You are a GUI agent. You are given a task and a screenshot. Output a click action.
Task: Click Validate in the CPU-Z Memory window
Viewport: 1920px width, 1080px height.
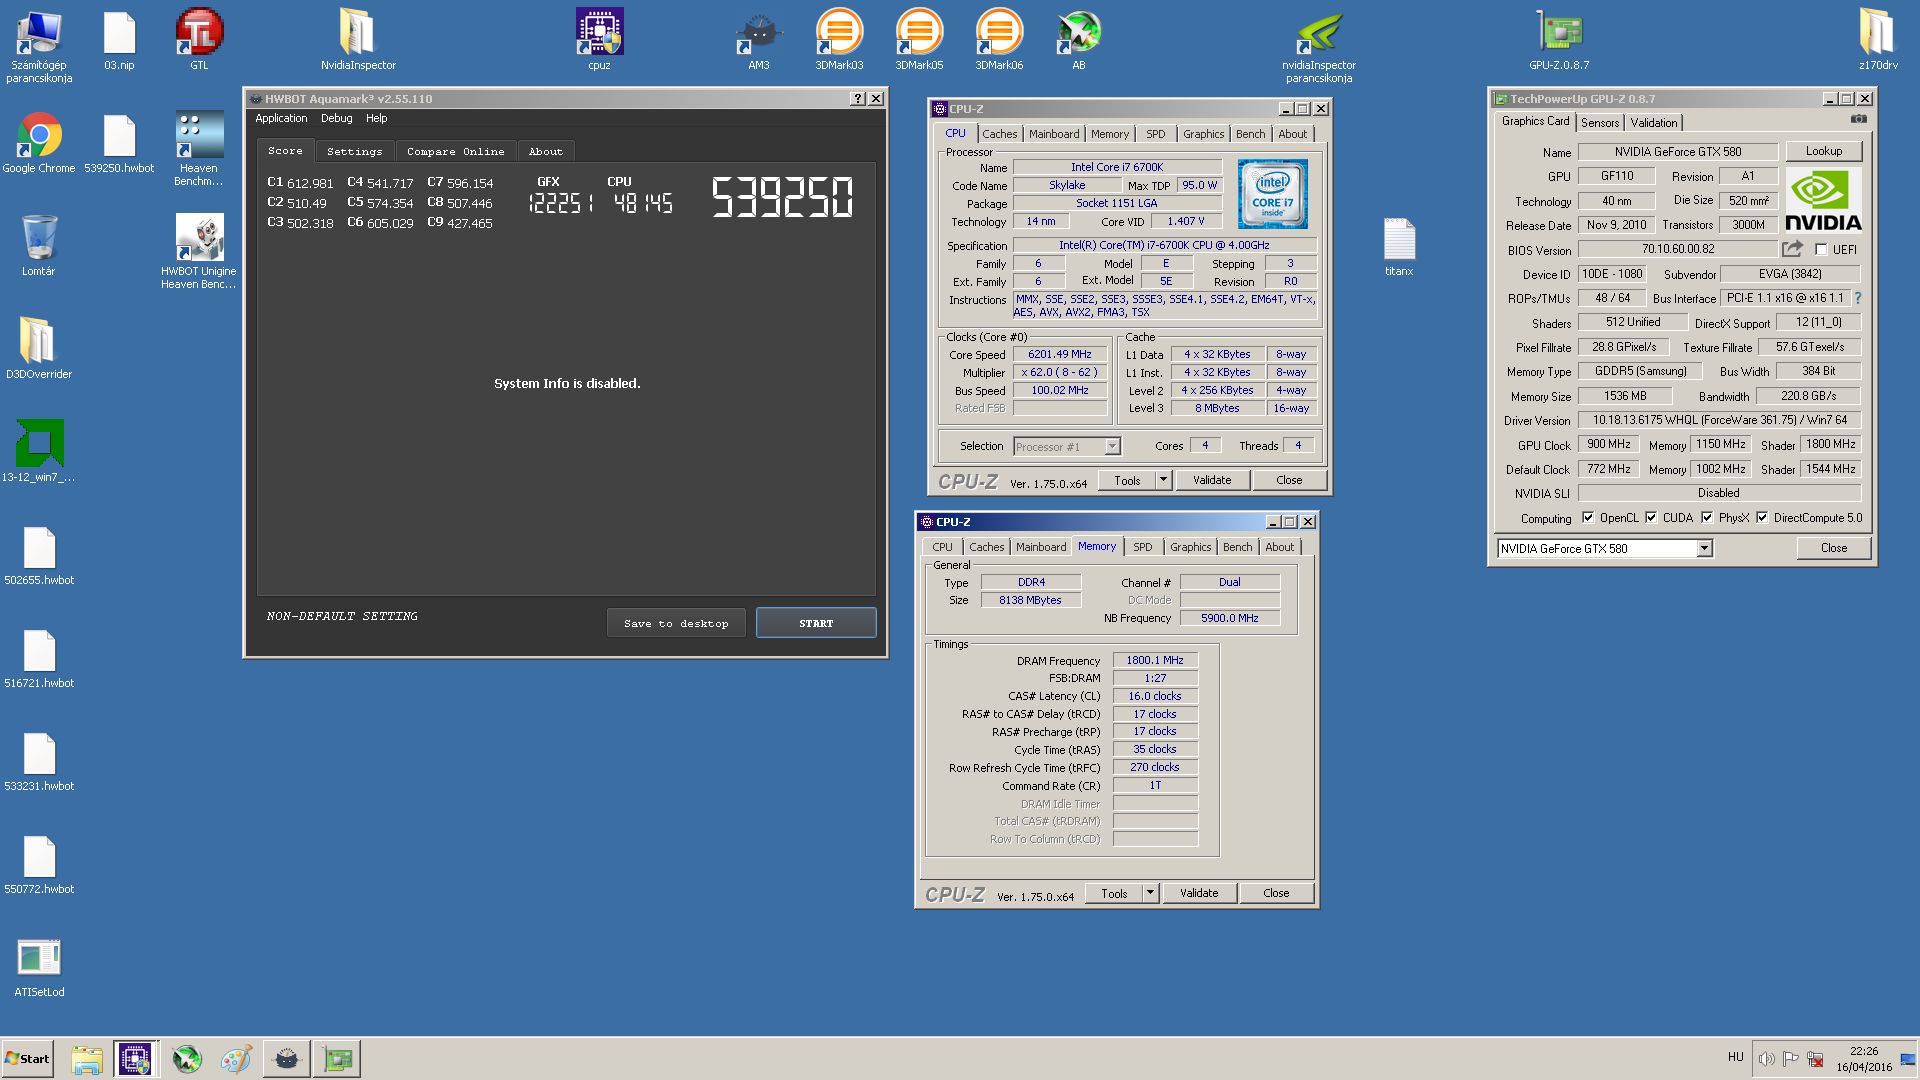tap(1199, 893)
